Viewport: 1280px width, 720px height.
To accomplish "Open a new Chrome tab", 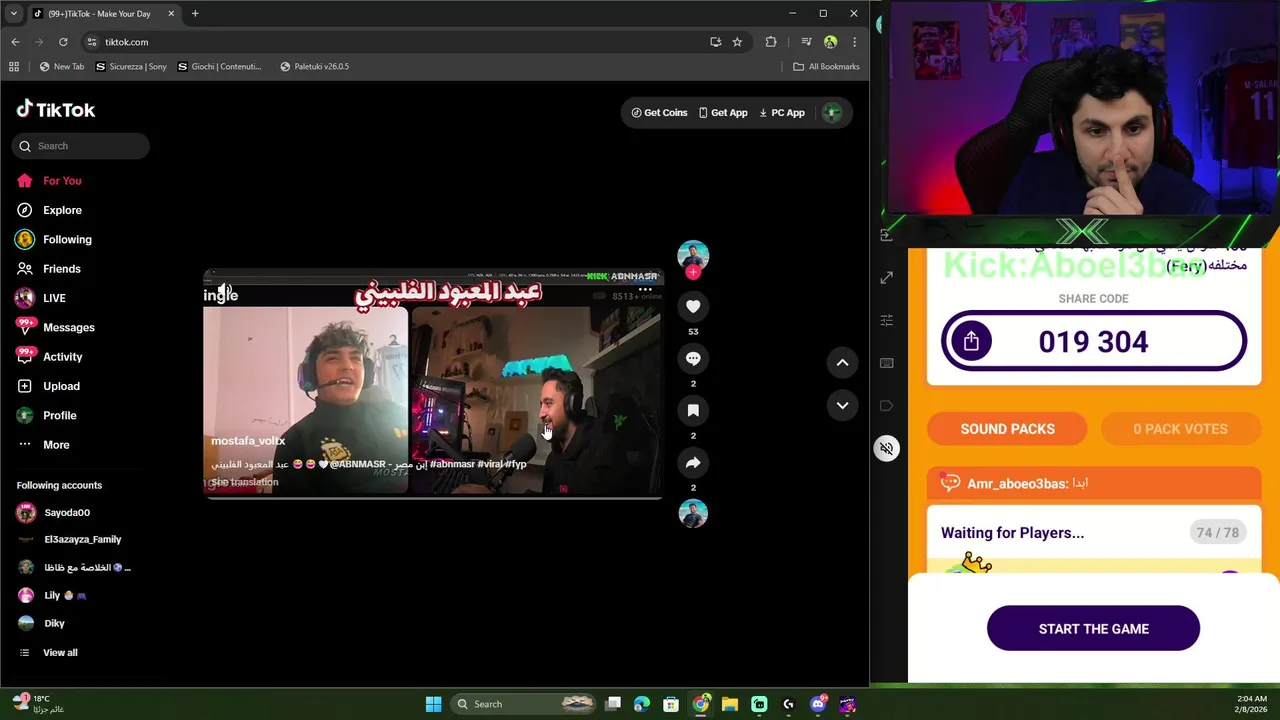I will click(x=195, y=14).
